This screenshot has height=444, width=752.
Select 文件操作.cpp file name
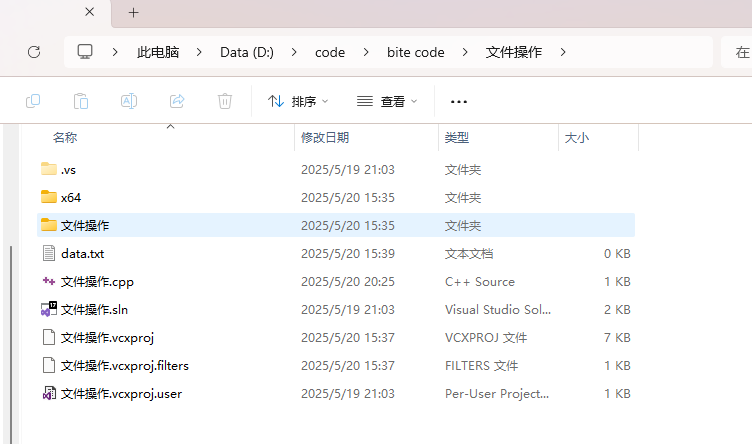pyautogui.click(x=97, y=281)
